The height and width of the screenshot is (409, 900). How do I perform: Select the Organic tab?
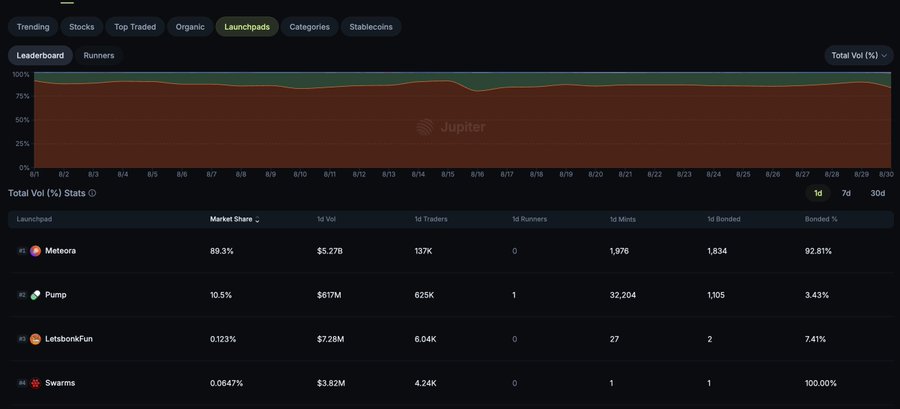coord(190,27)
